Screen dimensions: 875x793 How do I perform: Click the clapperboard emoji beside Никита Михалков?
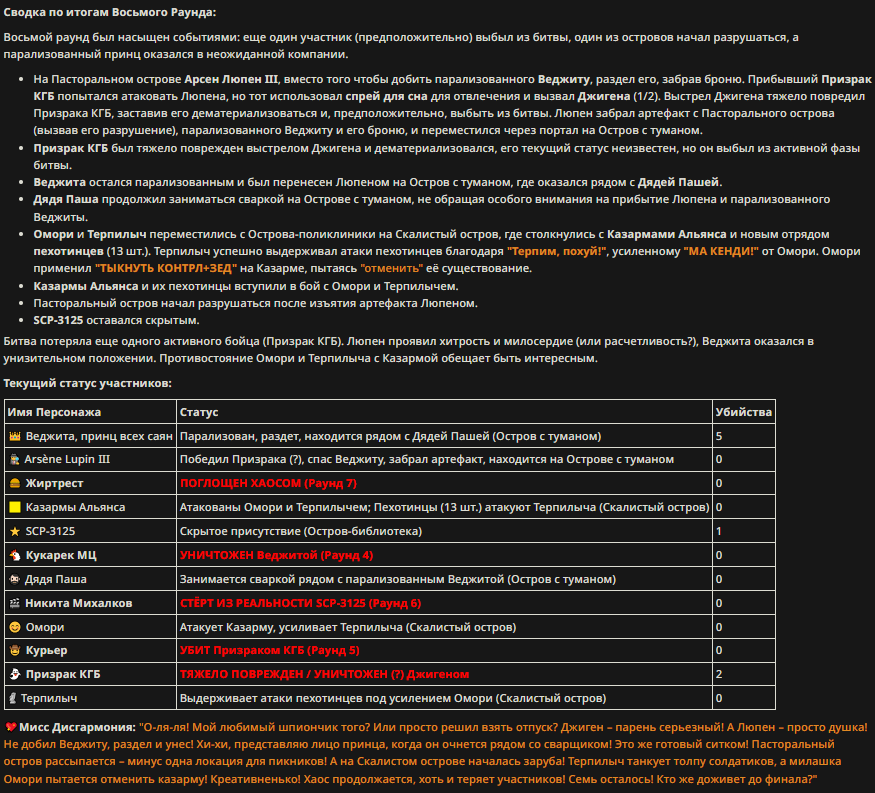coord(15,603)
